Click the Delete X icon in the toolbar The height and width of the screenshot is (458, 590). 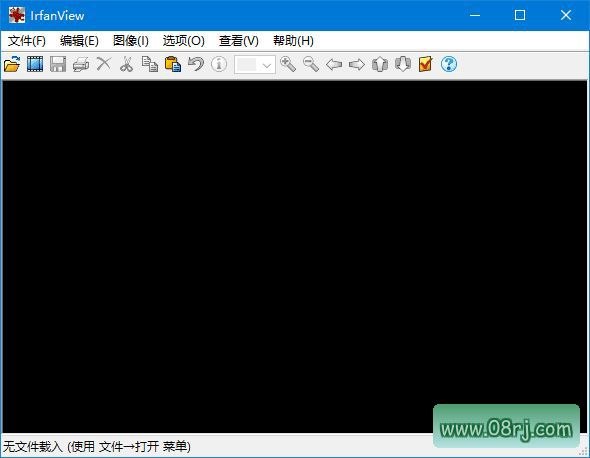coord(104,64)
